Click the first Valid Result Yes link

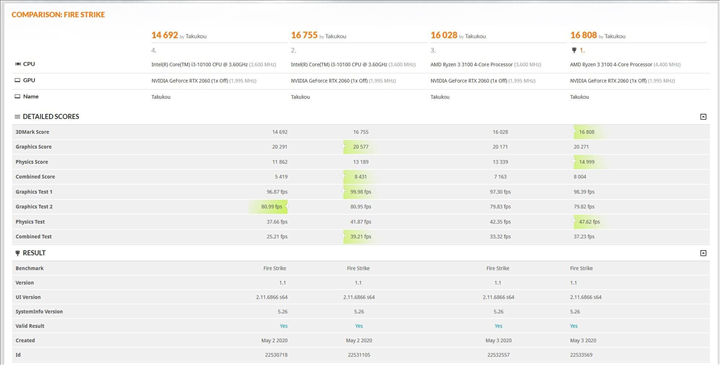(283, 326)
